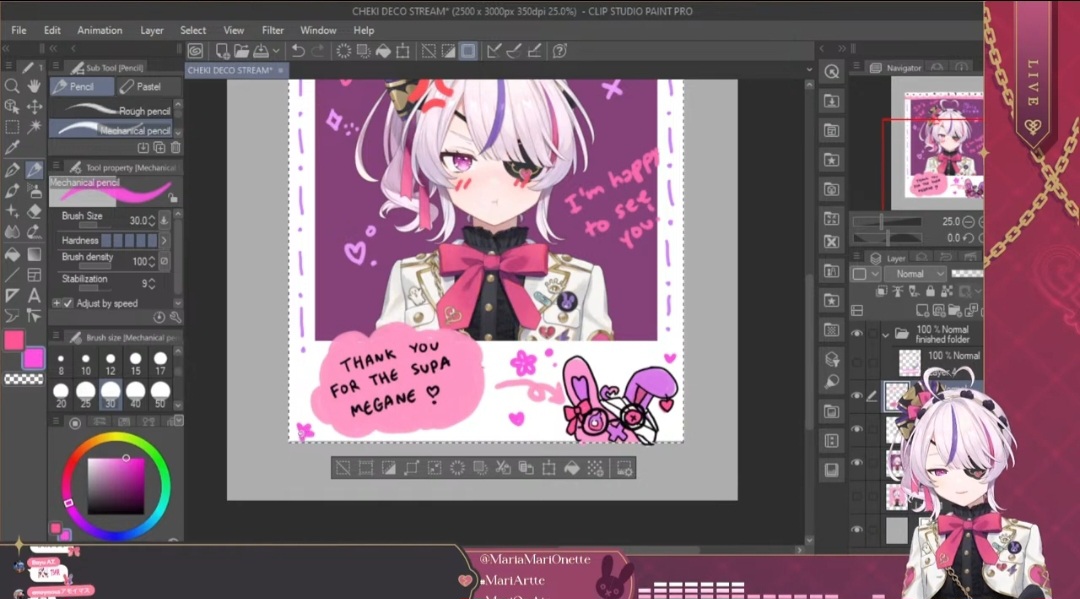Open the Clip Studio launcher icon
This screenshot has height=599, width=1080.
195,51
